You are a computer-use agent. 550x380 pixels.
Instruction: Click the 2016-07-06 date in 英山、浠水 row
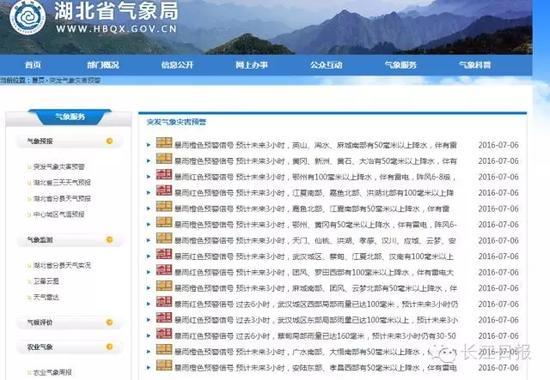point(498,145)
